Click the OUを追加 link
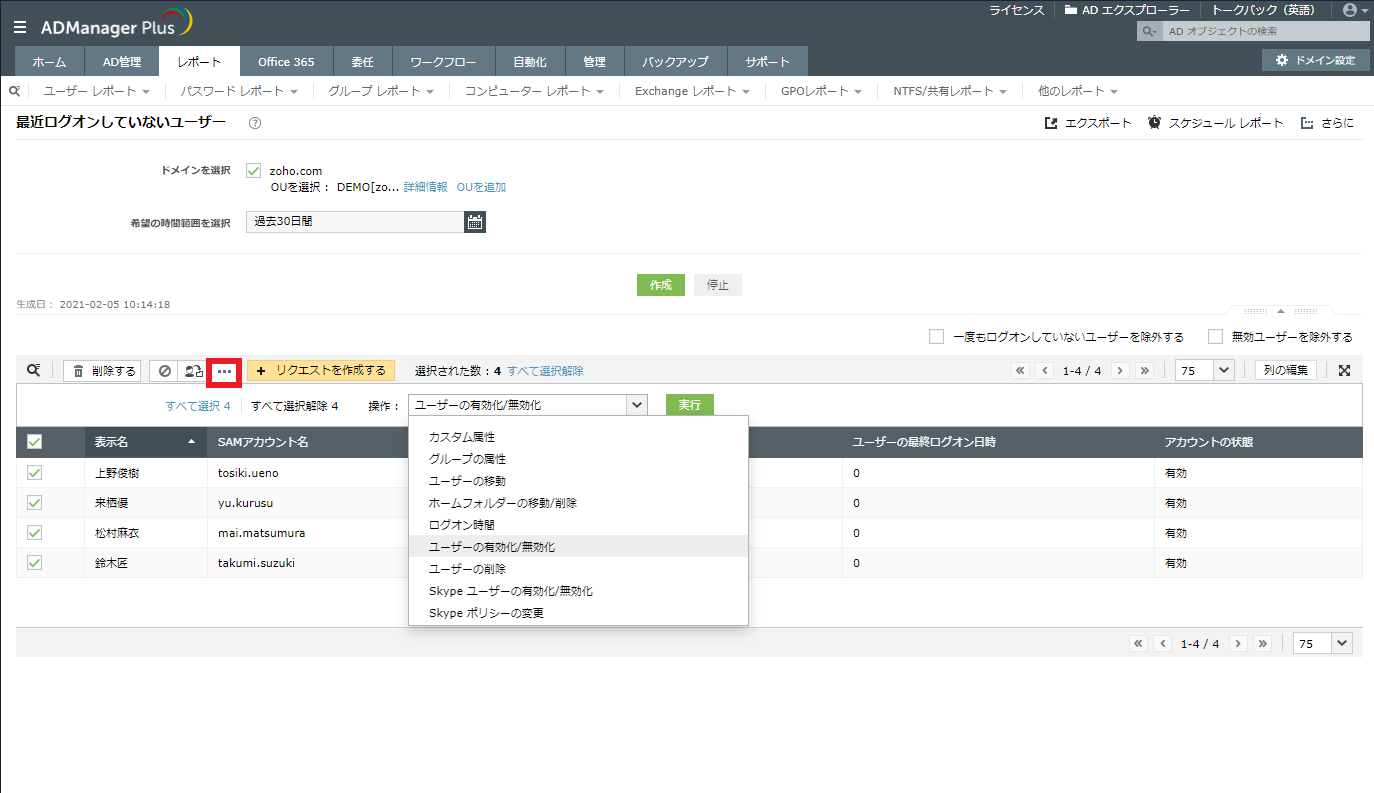Screen dimensions: 1374x793 point(481,187)
